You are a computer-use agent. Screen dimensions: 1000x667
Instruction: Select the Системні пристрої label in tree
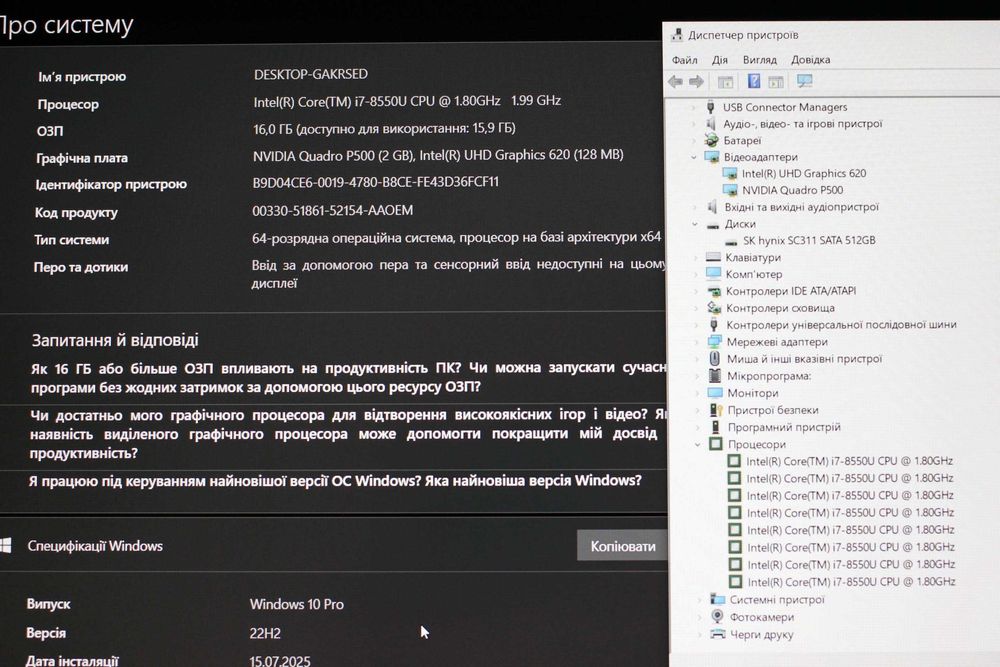coord(777,599)
